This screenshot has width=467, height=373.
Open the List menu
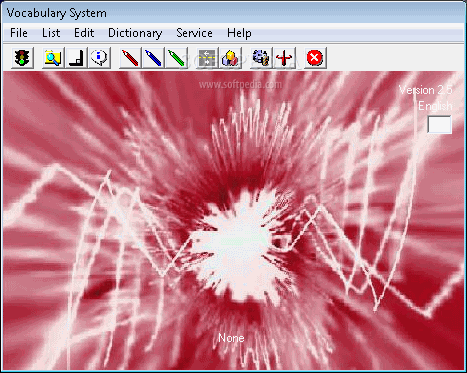(x=51, y=33)
